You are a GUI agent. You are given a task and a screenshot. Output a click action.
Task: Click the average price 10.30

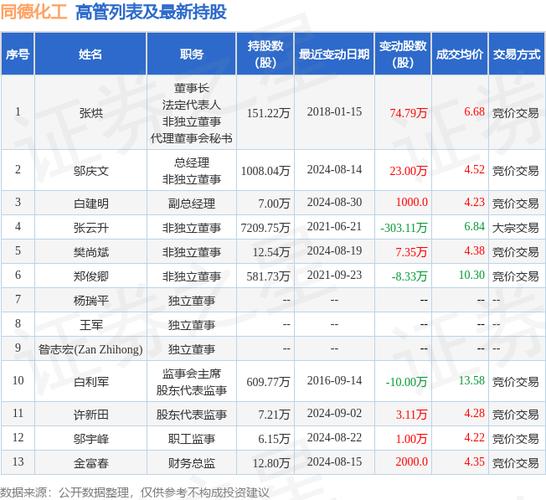pos(471,275)
